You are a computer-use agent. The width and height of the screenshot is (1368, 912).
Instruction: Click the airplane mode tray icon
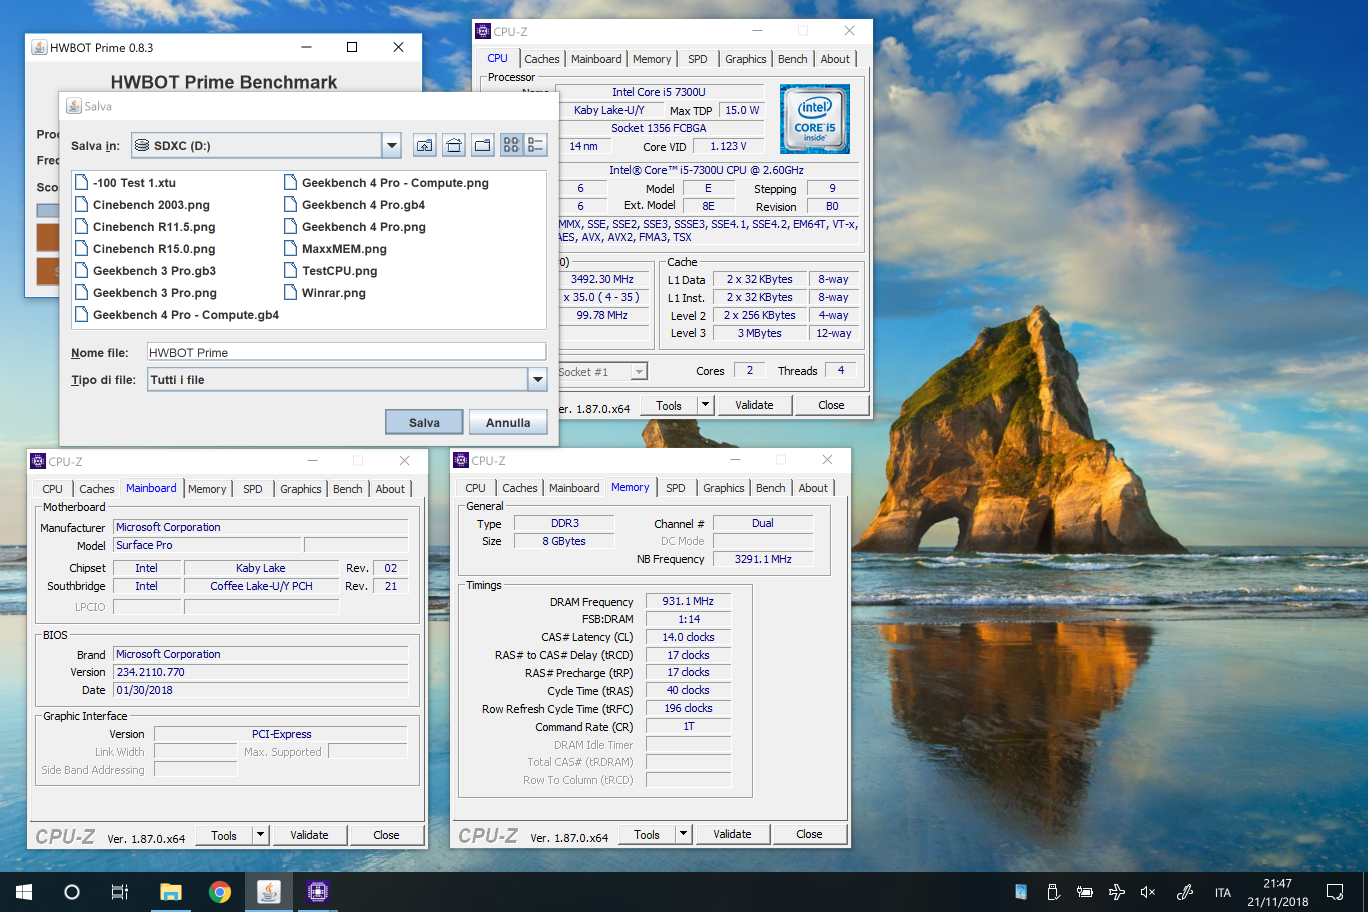point(1117,892)
